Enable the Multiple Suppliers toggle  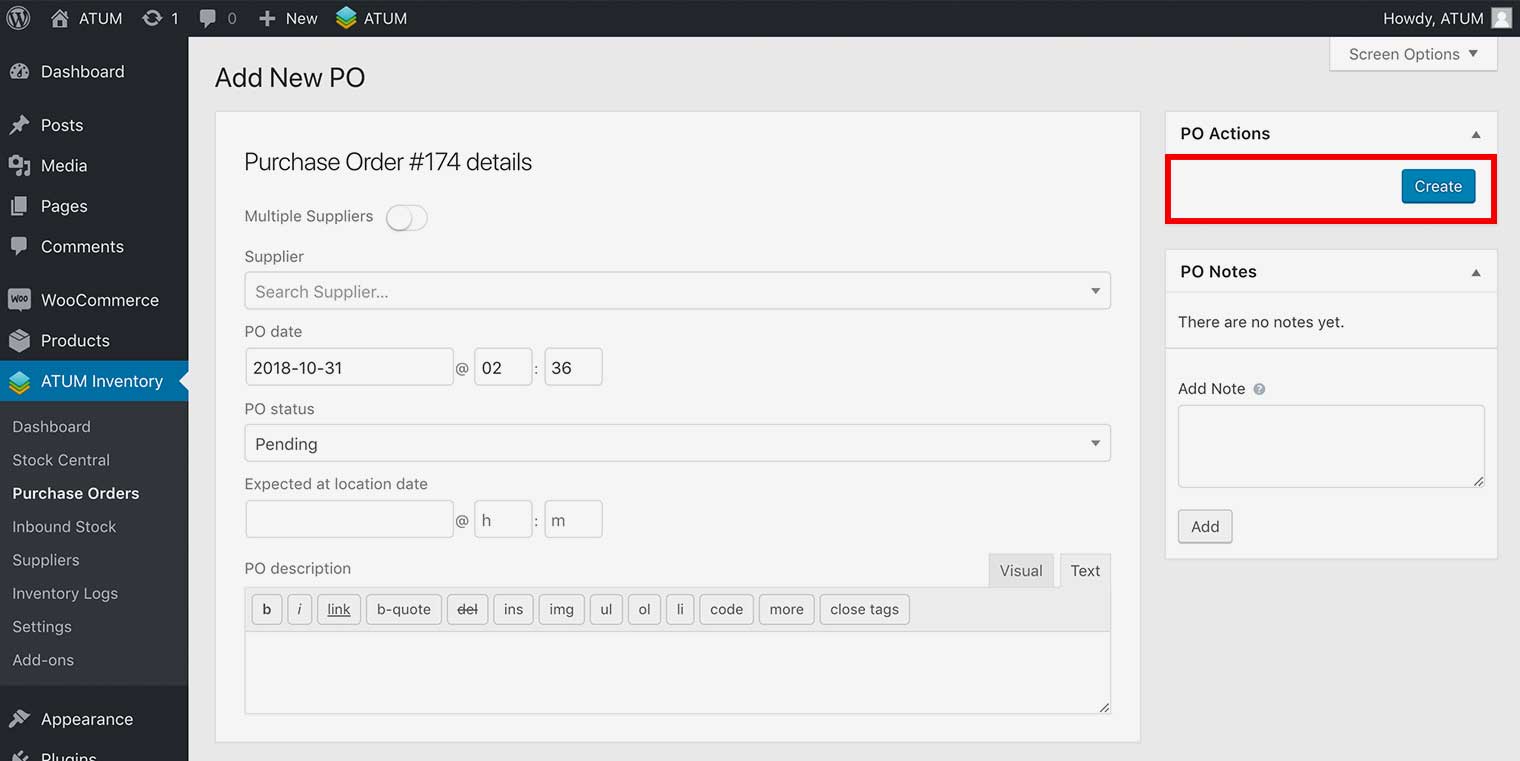pyautogui.click(x=407, y=217)
